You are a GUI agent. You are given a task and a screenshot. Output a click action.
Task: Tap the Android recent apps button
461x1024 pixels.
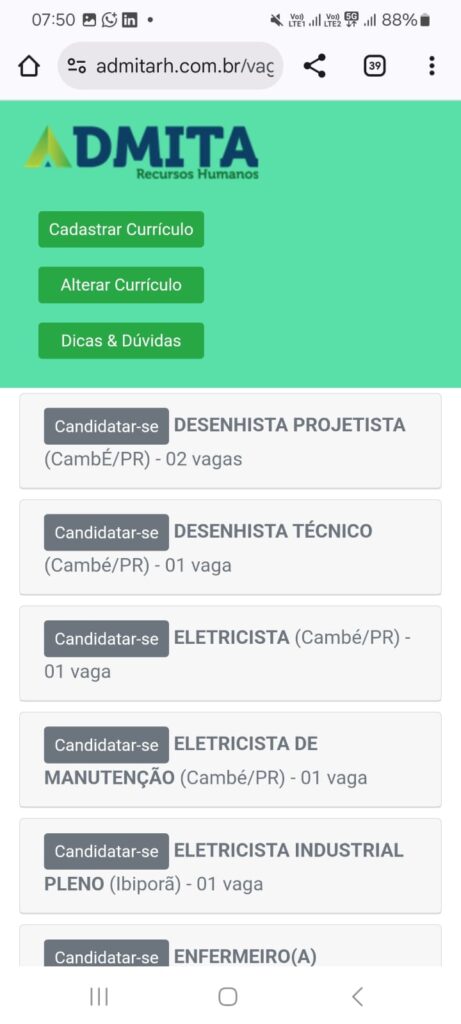click(99, 997)
